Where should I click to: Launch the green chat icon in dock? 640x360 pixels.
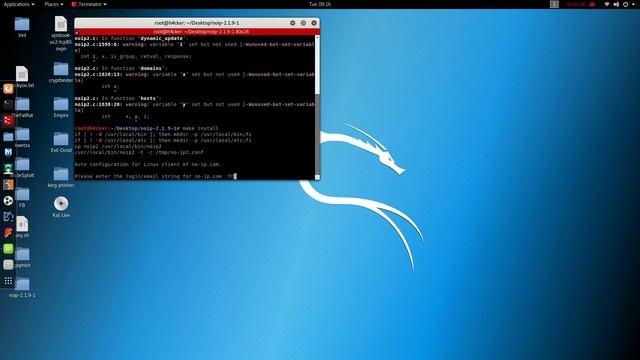point(8,249)
